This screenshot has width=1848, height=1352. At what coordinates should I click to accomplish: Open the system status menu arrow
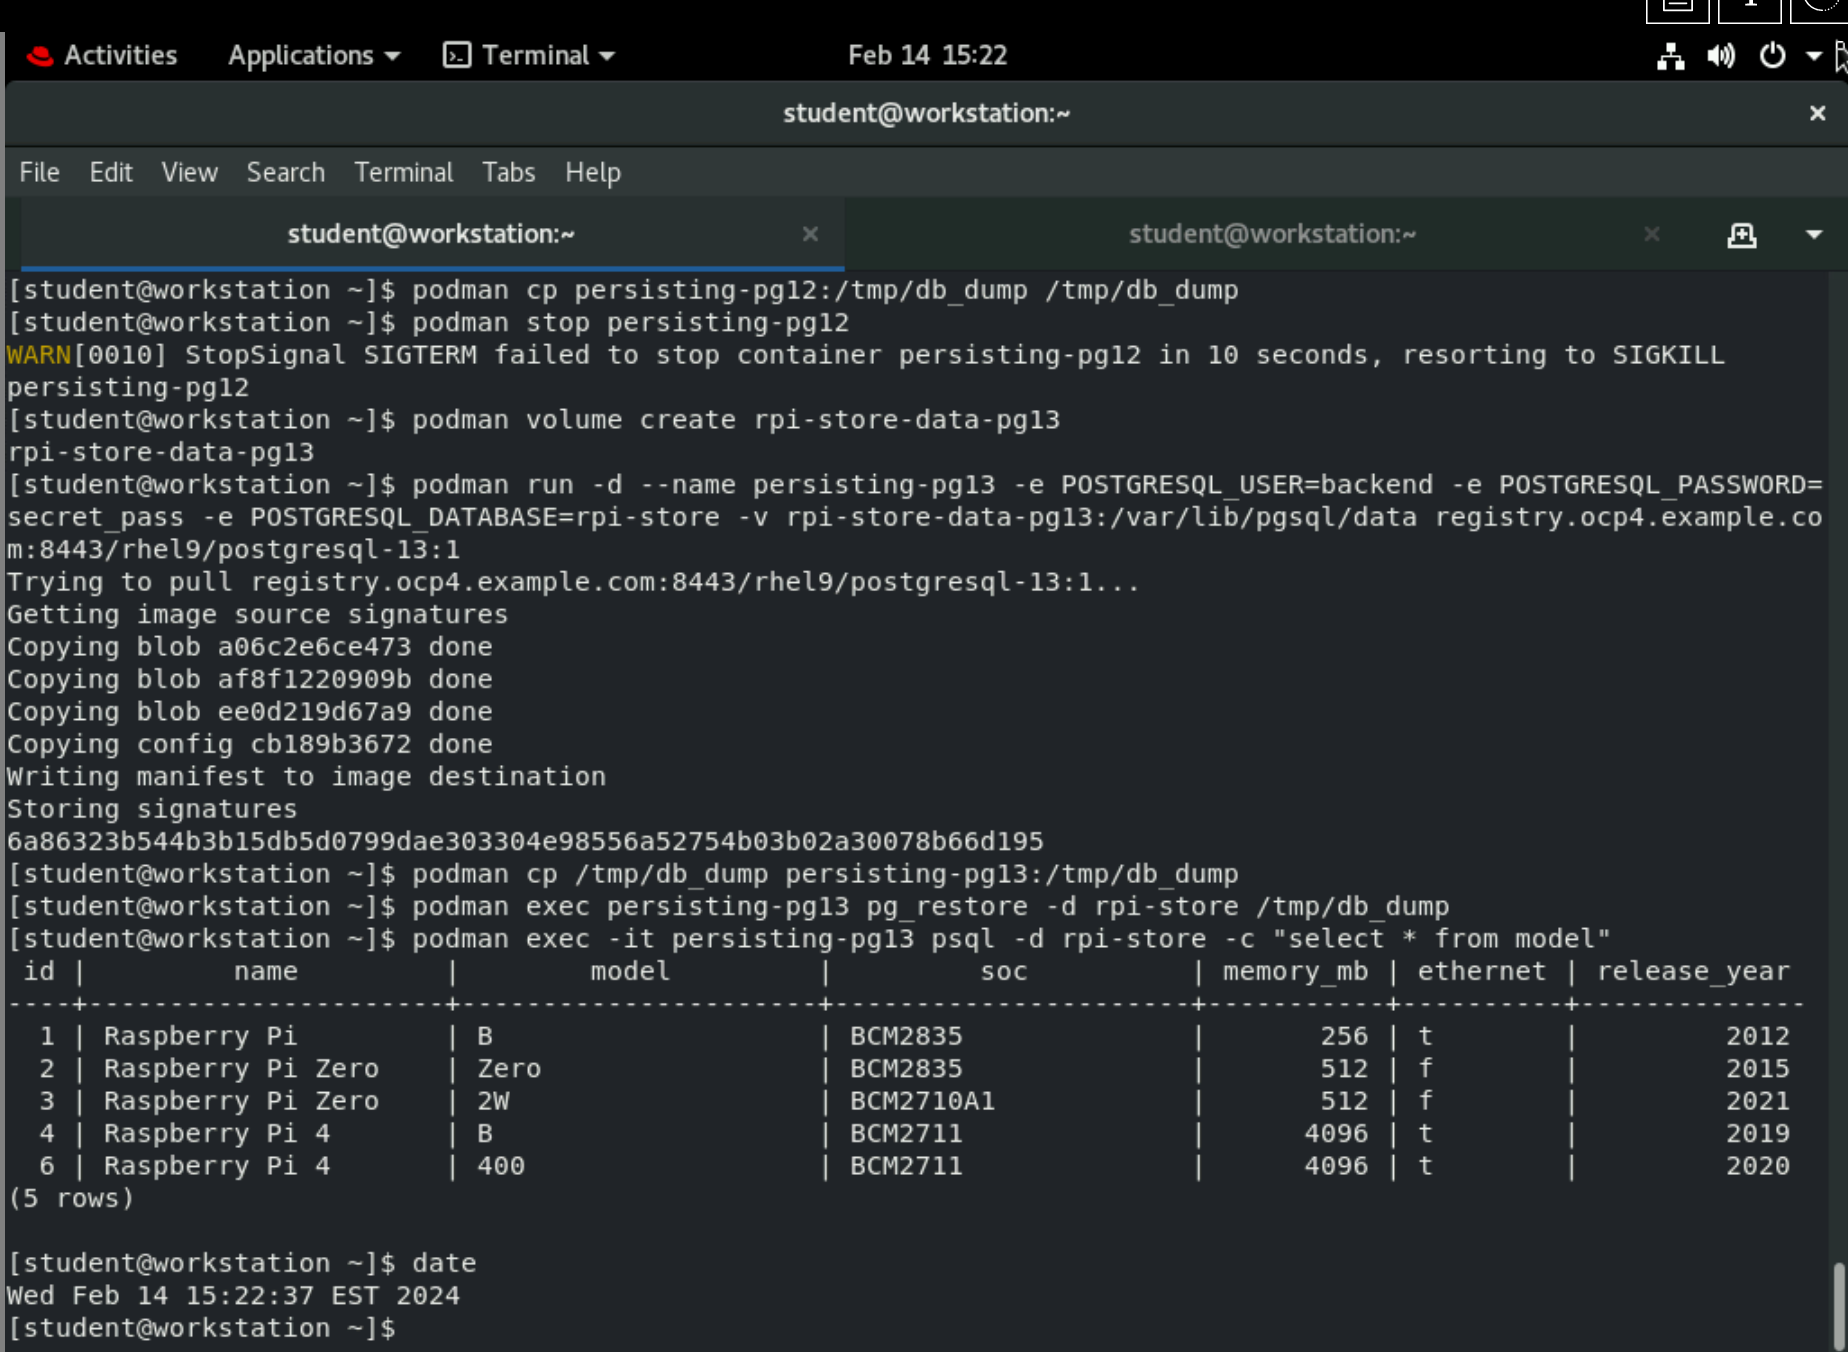click(1813, 55)
